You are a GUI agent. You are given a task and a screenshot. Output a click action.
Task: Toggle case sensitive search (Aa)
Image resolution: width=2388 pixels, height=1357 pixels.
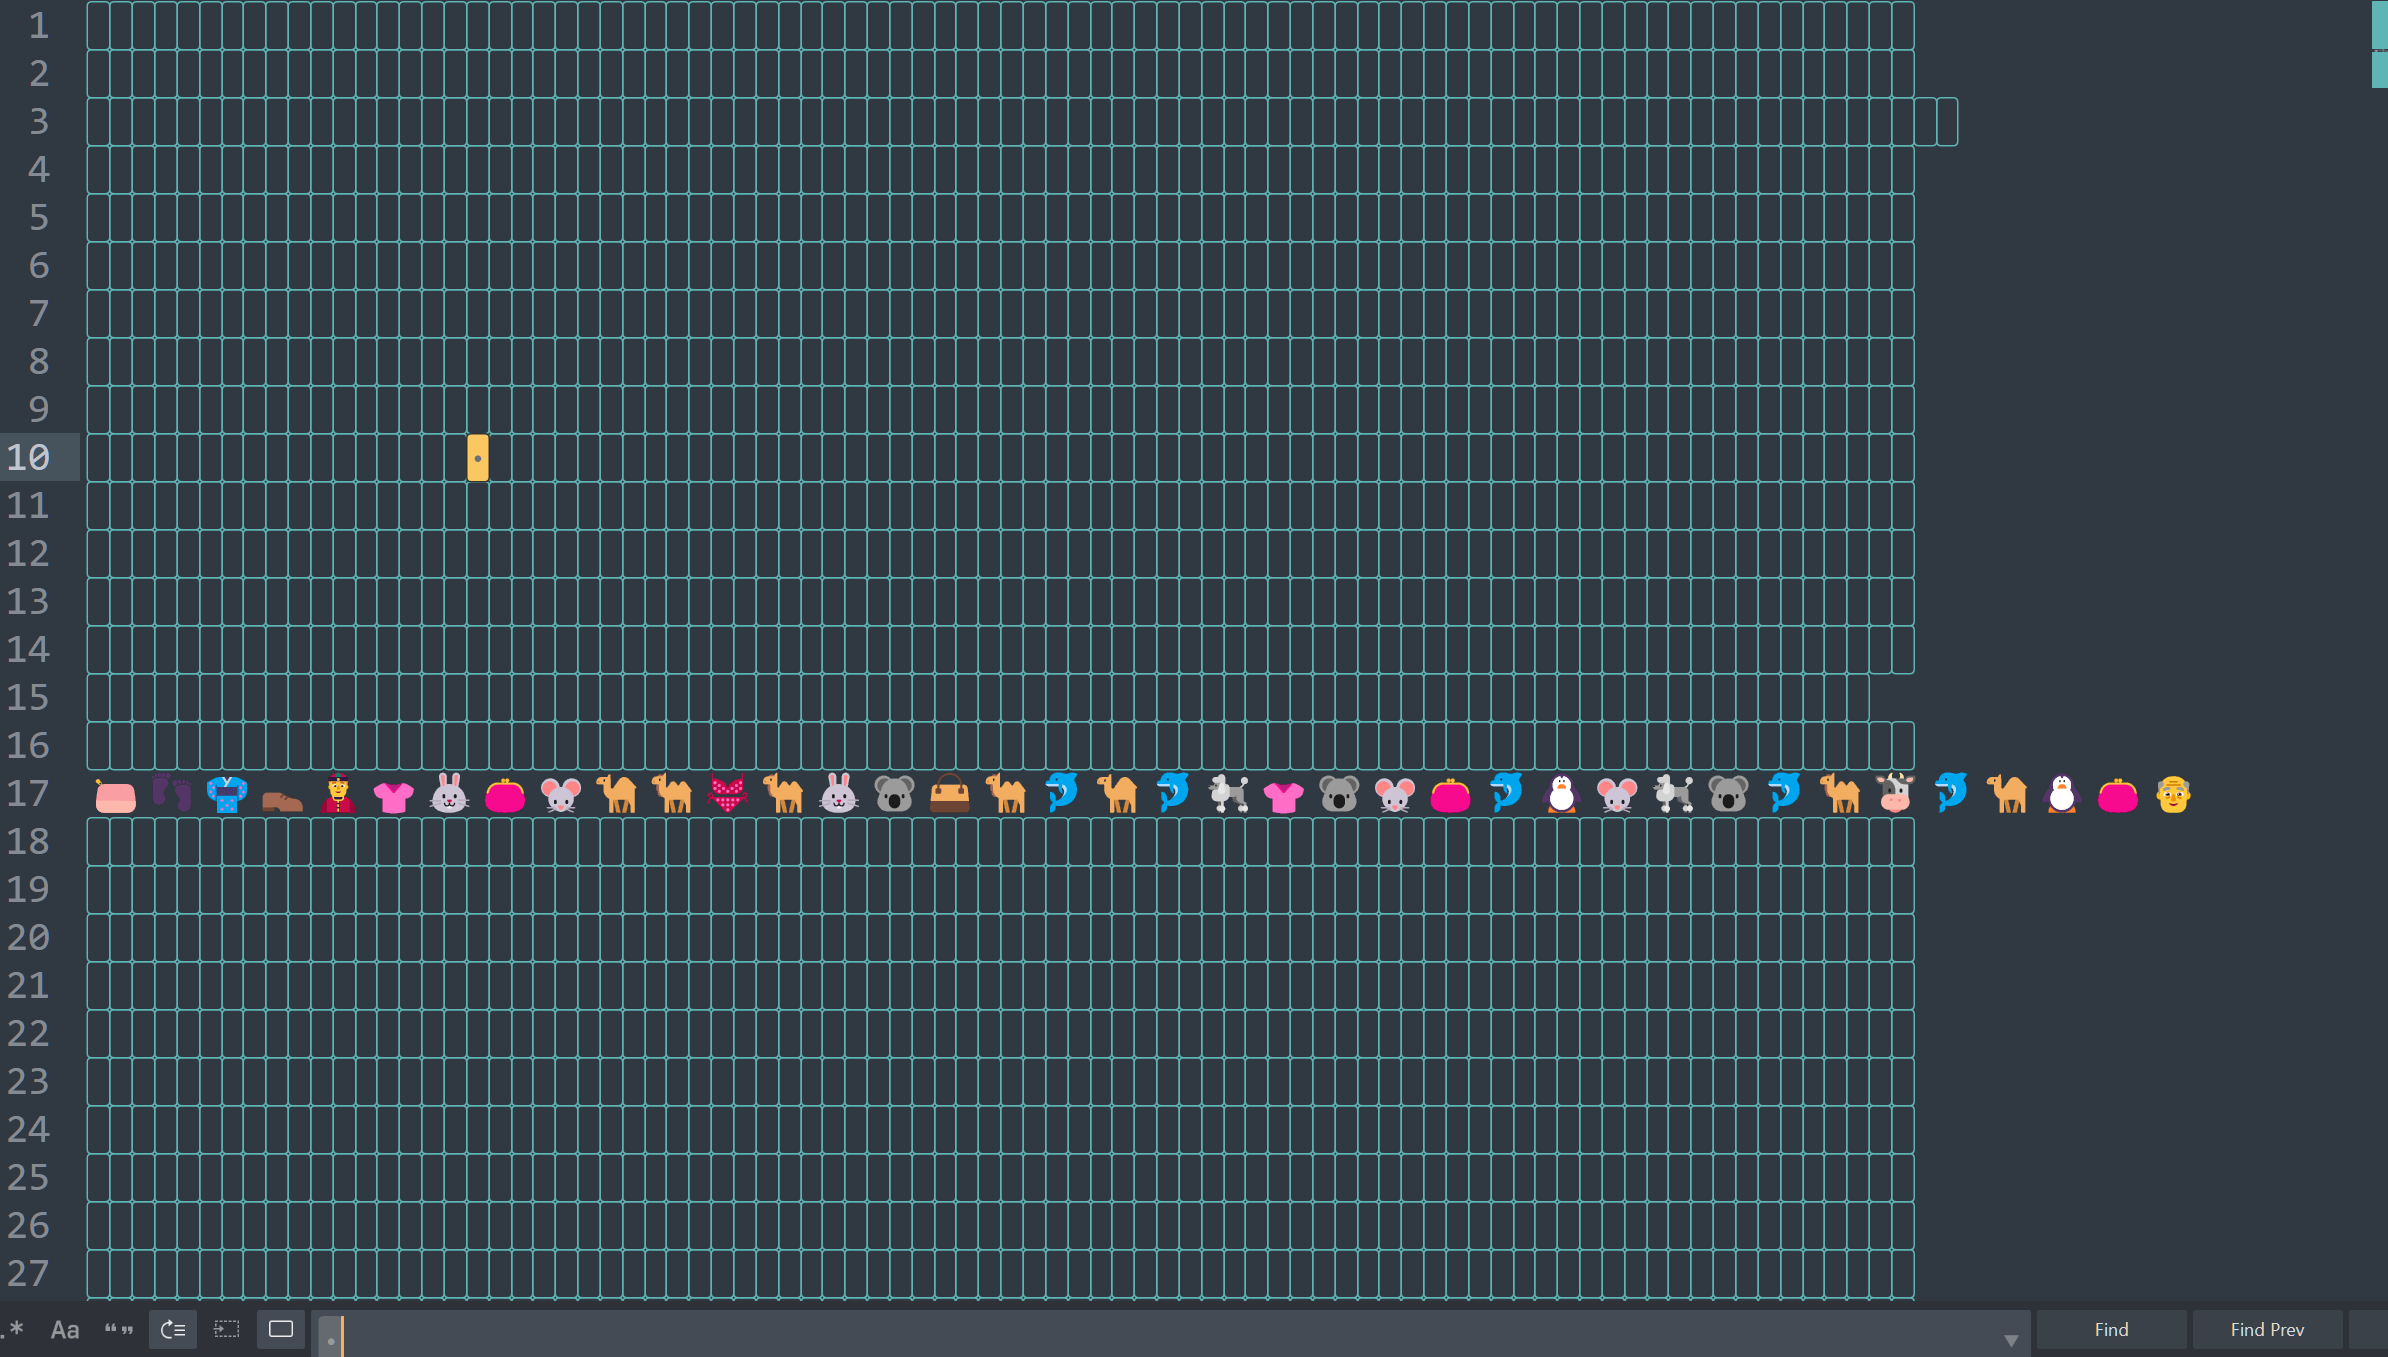pos(65,1329)
